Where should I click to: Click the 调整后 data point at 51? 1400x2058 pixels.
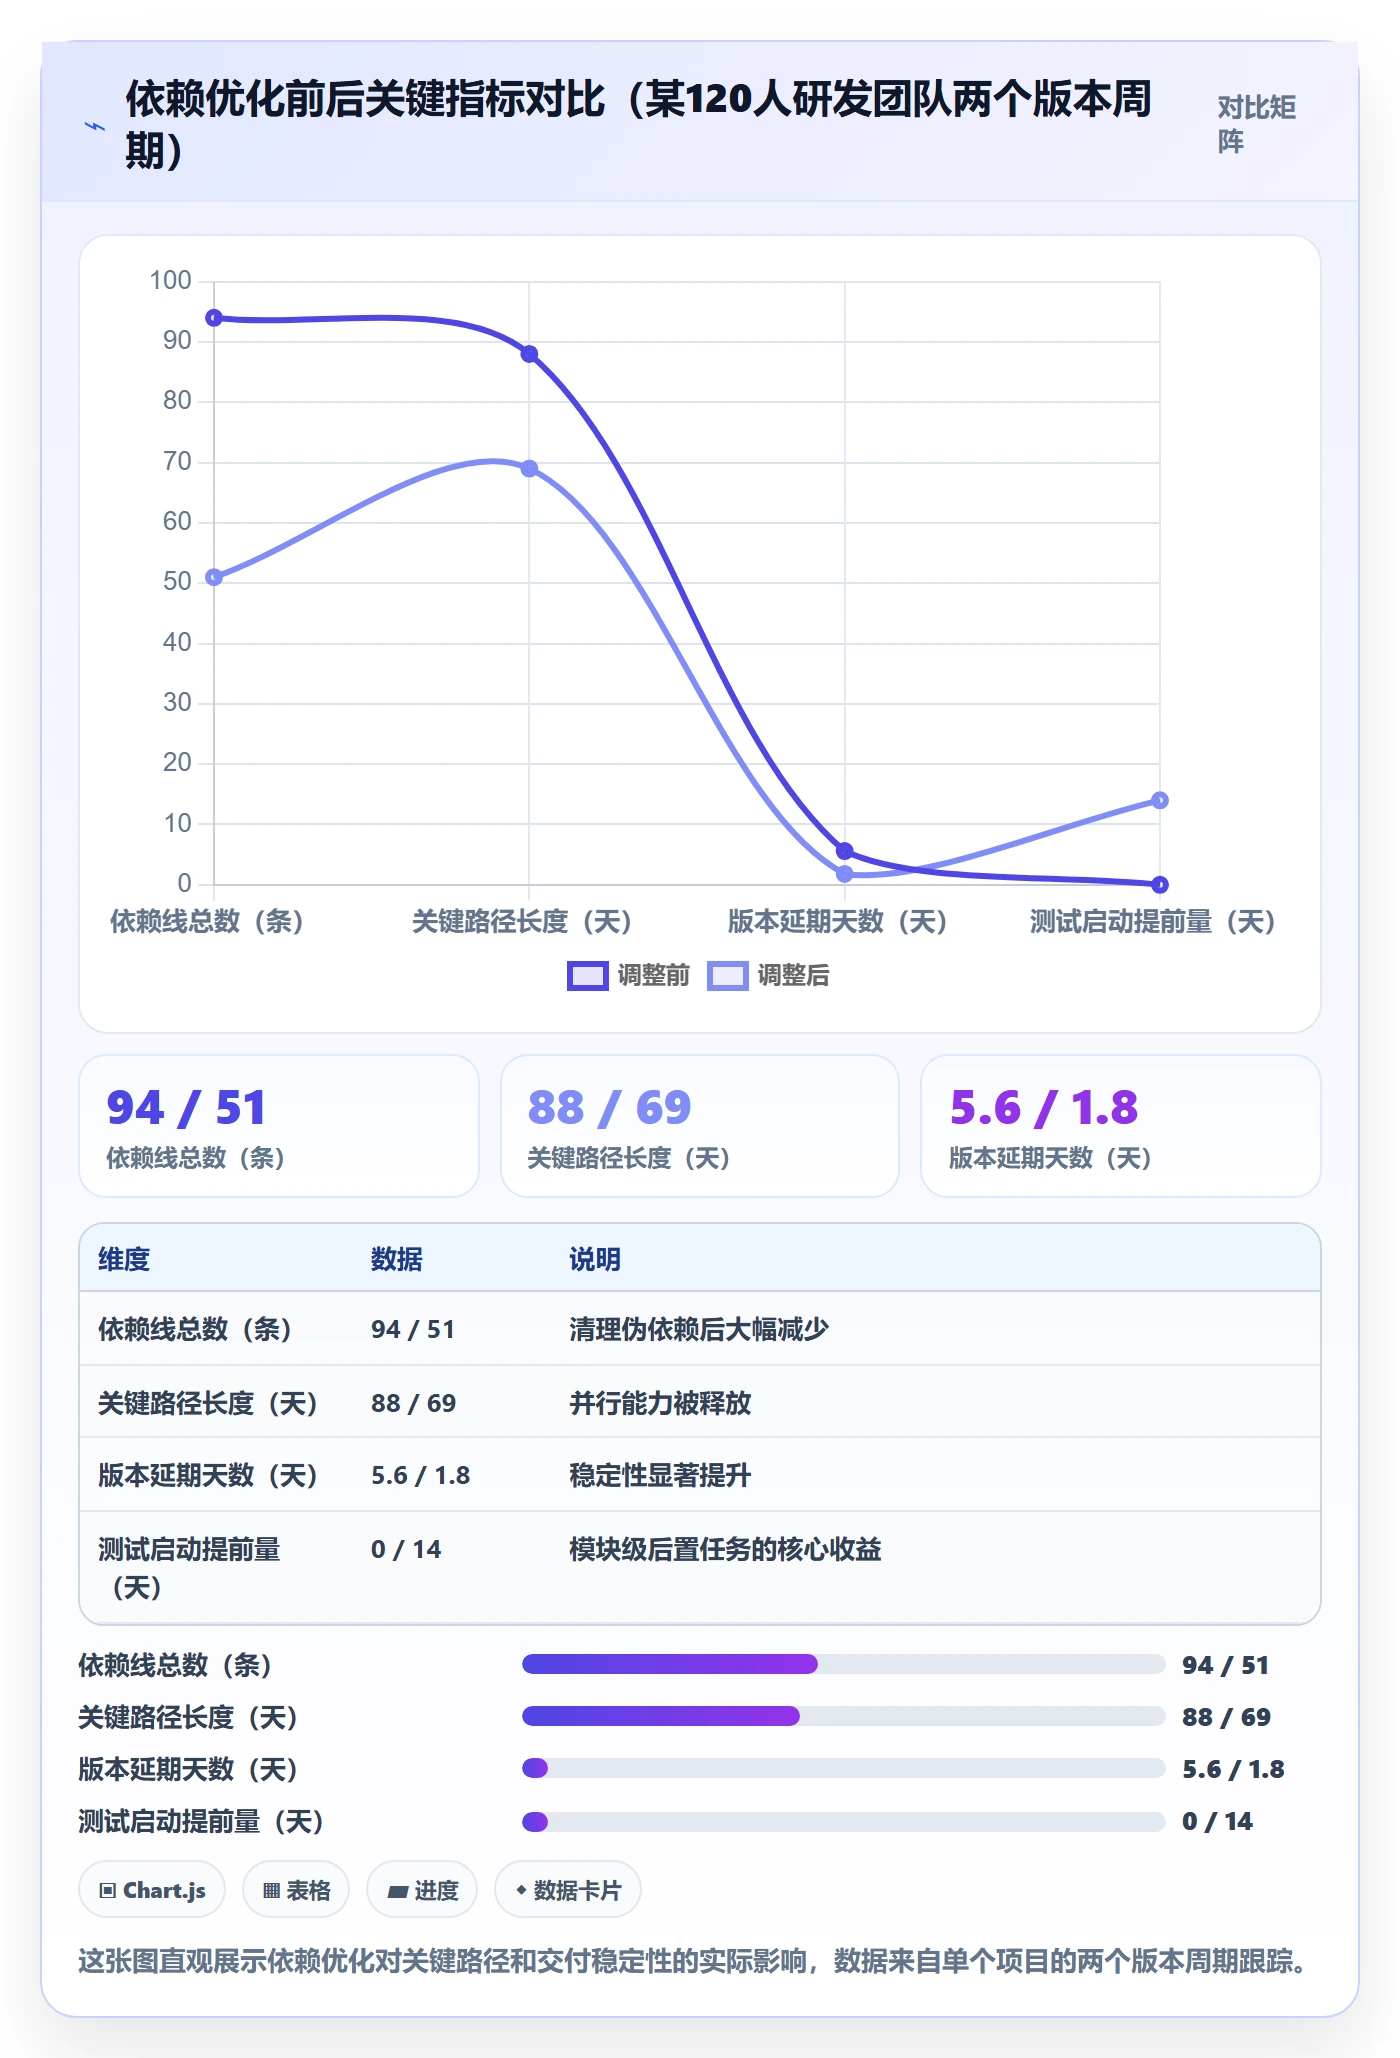tap(214, 577)
